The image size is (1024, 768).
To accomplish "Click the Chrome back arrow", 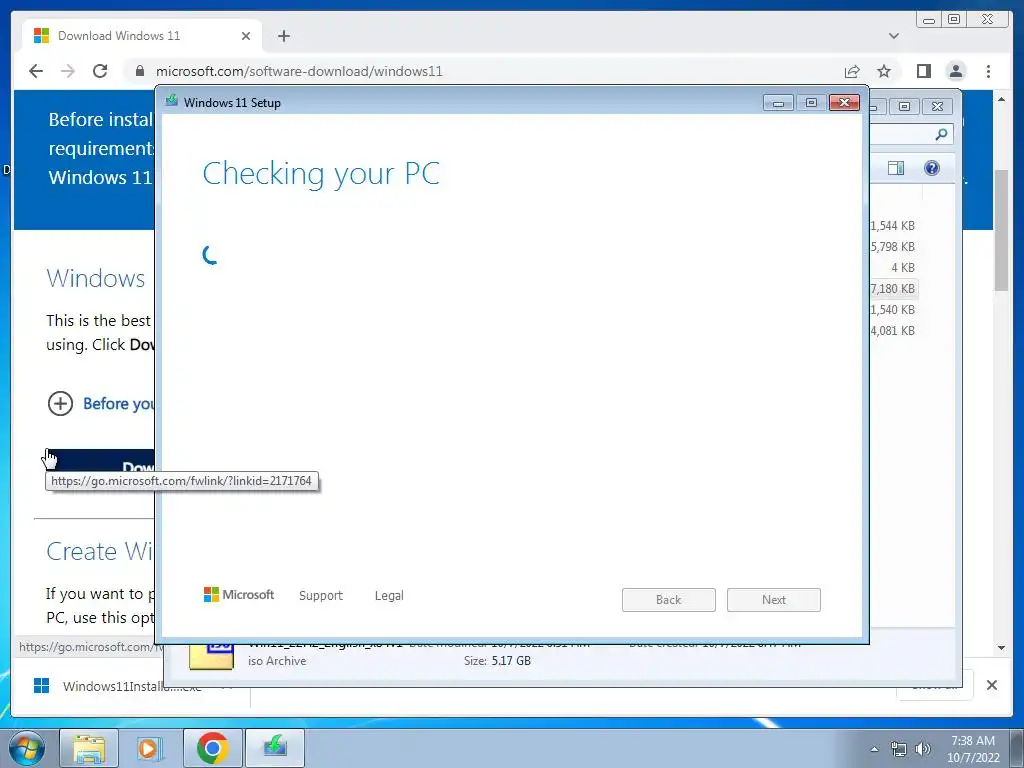I will [36, 71].
